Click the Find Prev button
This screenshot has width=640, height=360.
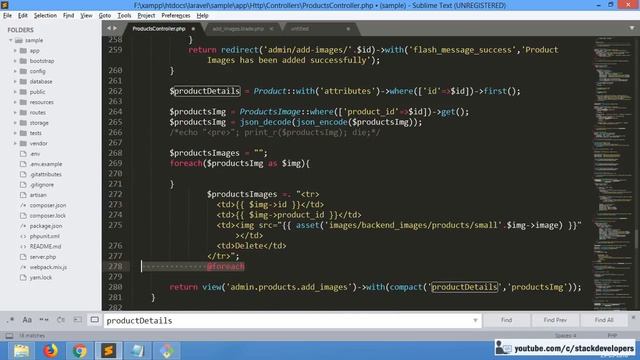coord(555,320)
